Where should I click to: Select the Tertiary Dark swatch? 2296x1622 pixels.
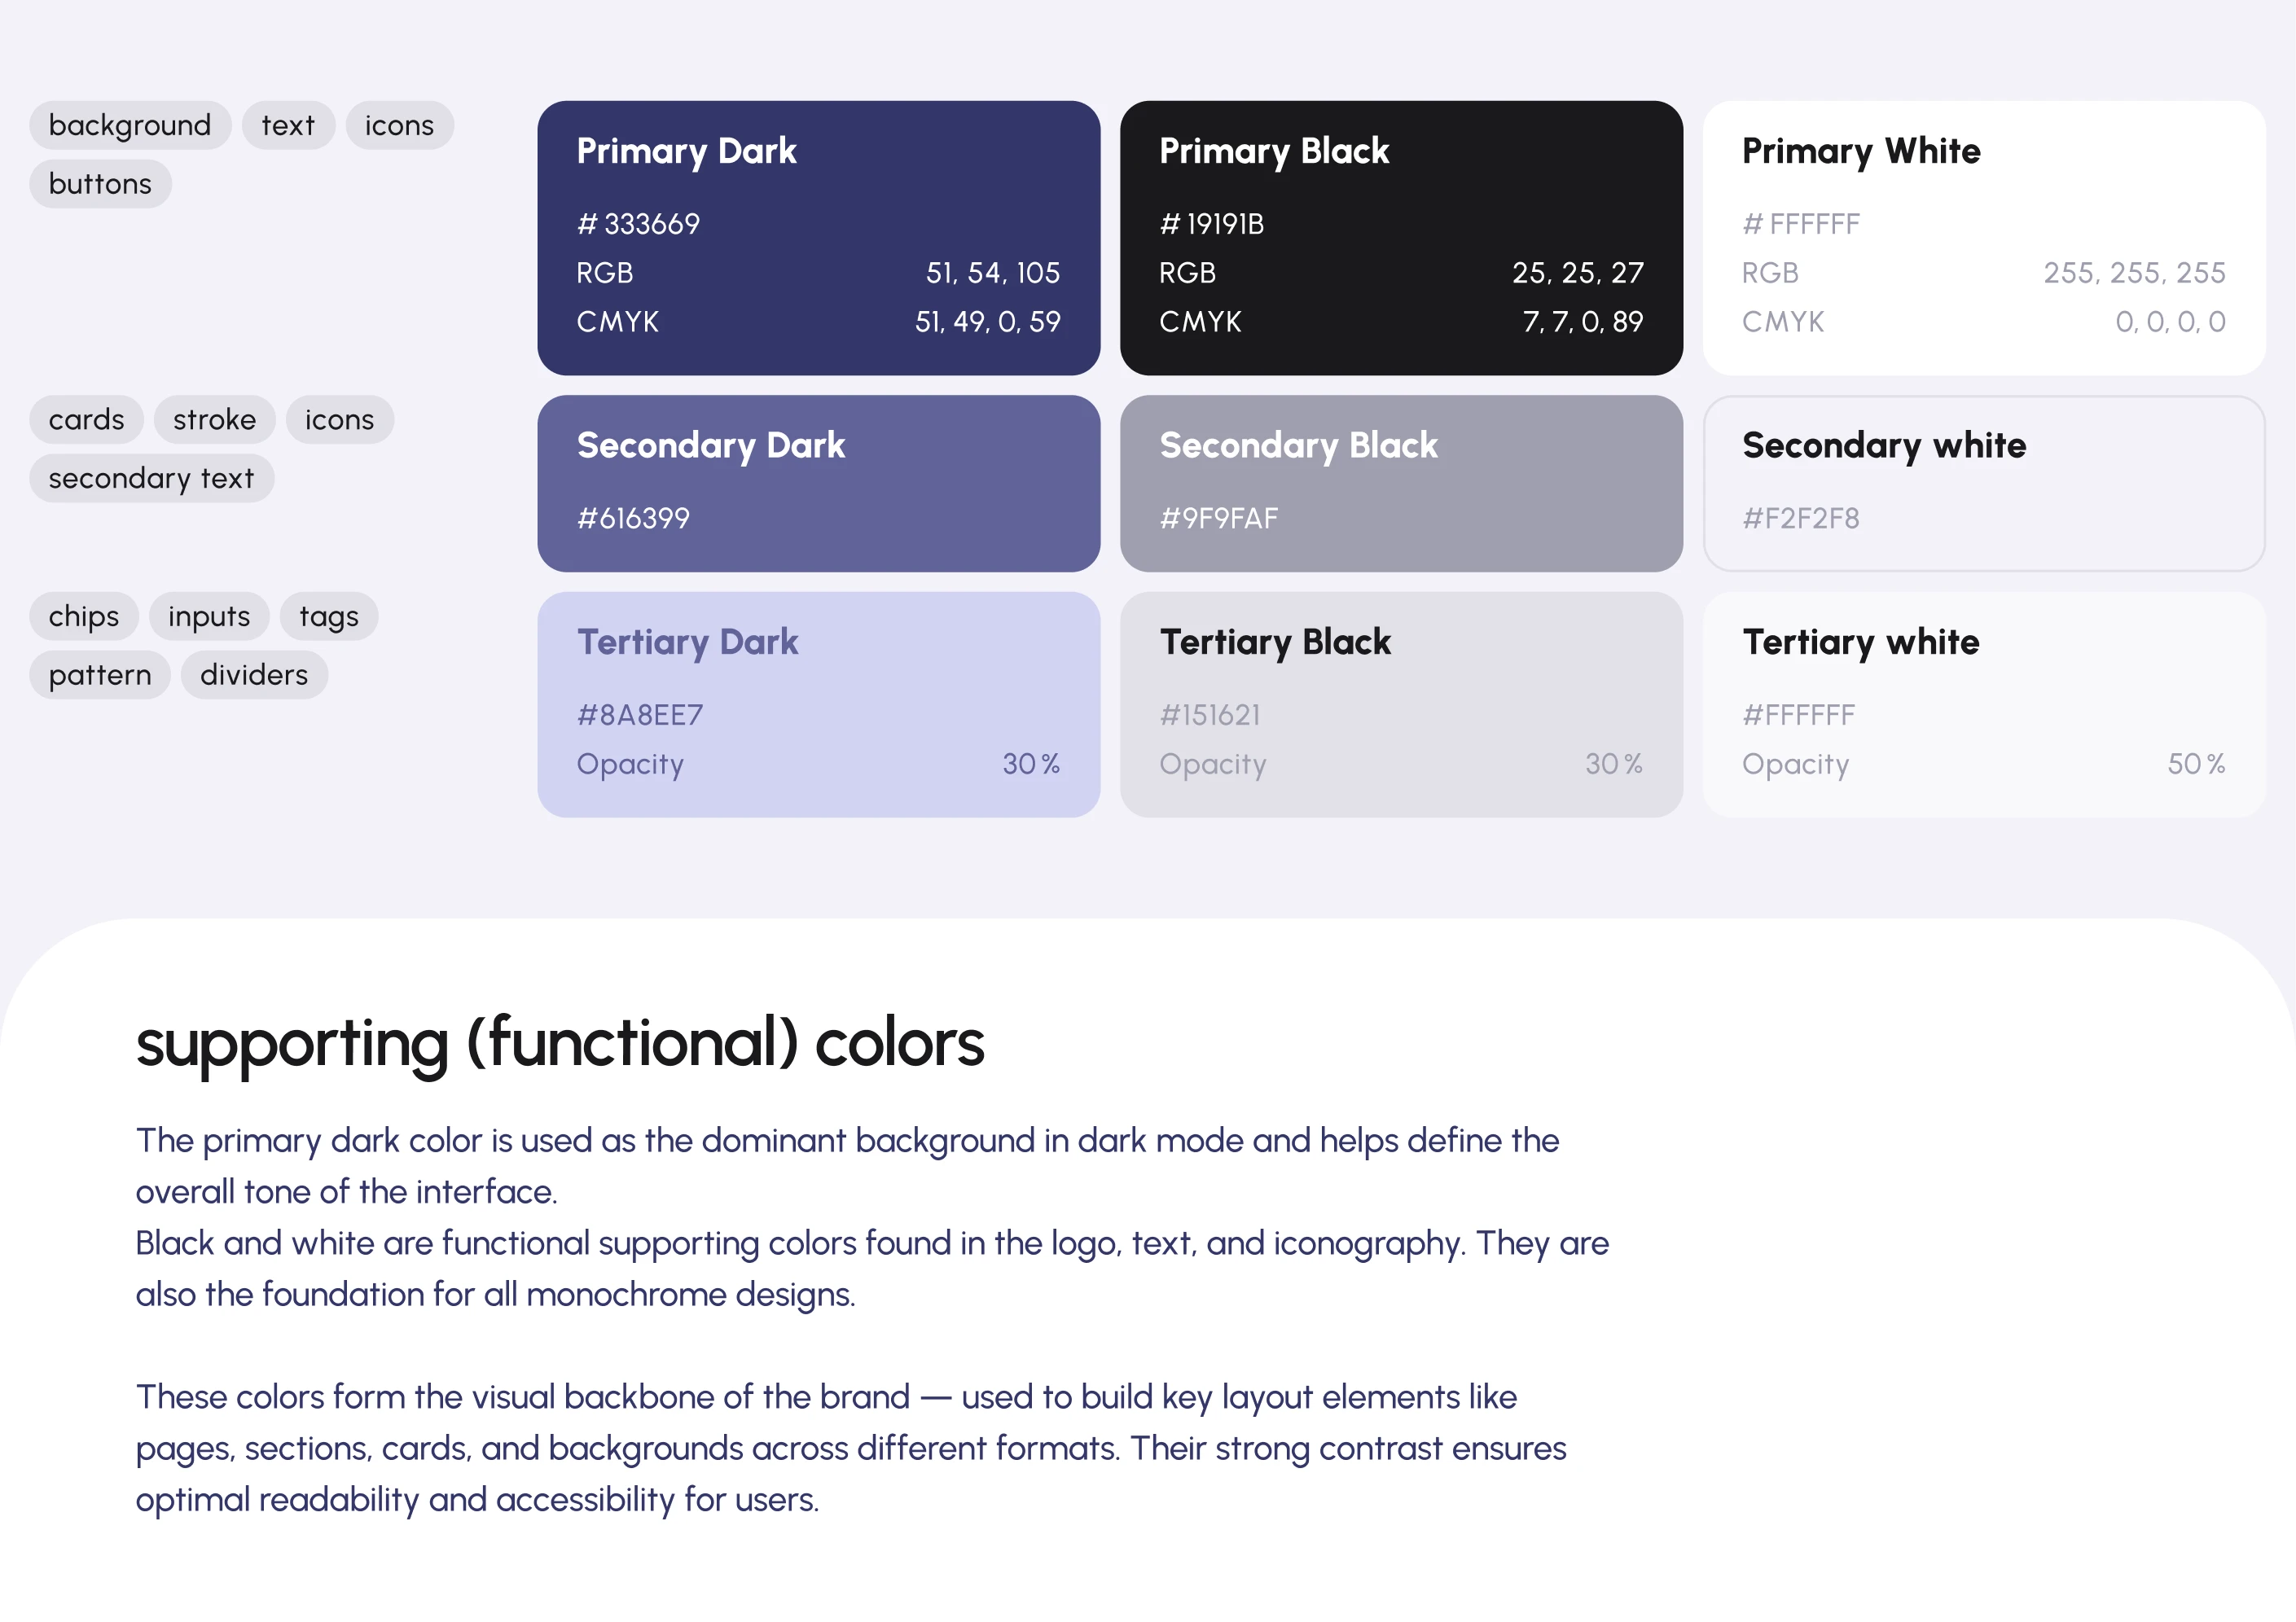point(818,704)
